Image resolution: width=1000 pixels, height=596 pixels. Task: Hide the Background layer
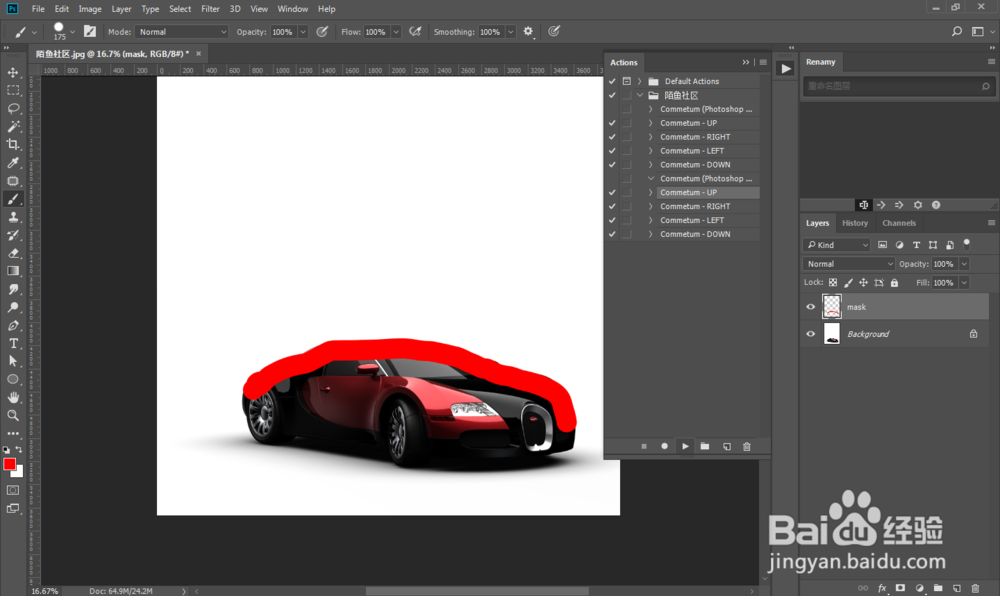click(811, 334)
